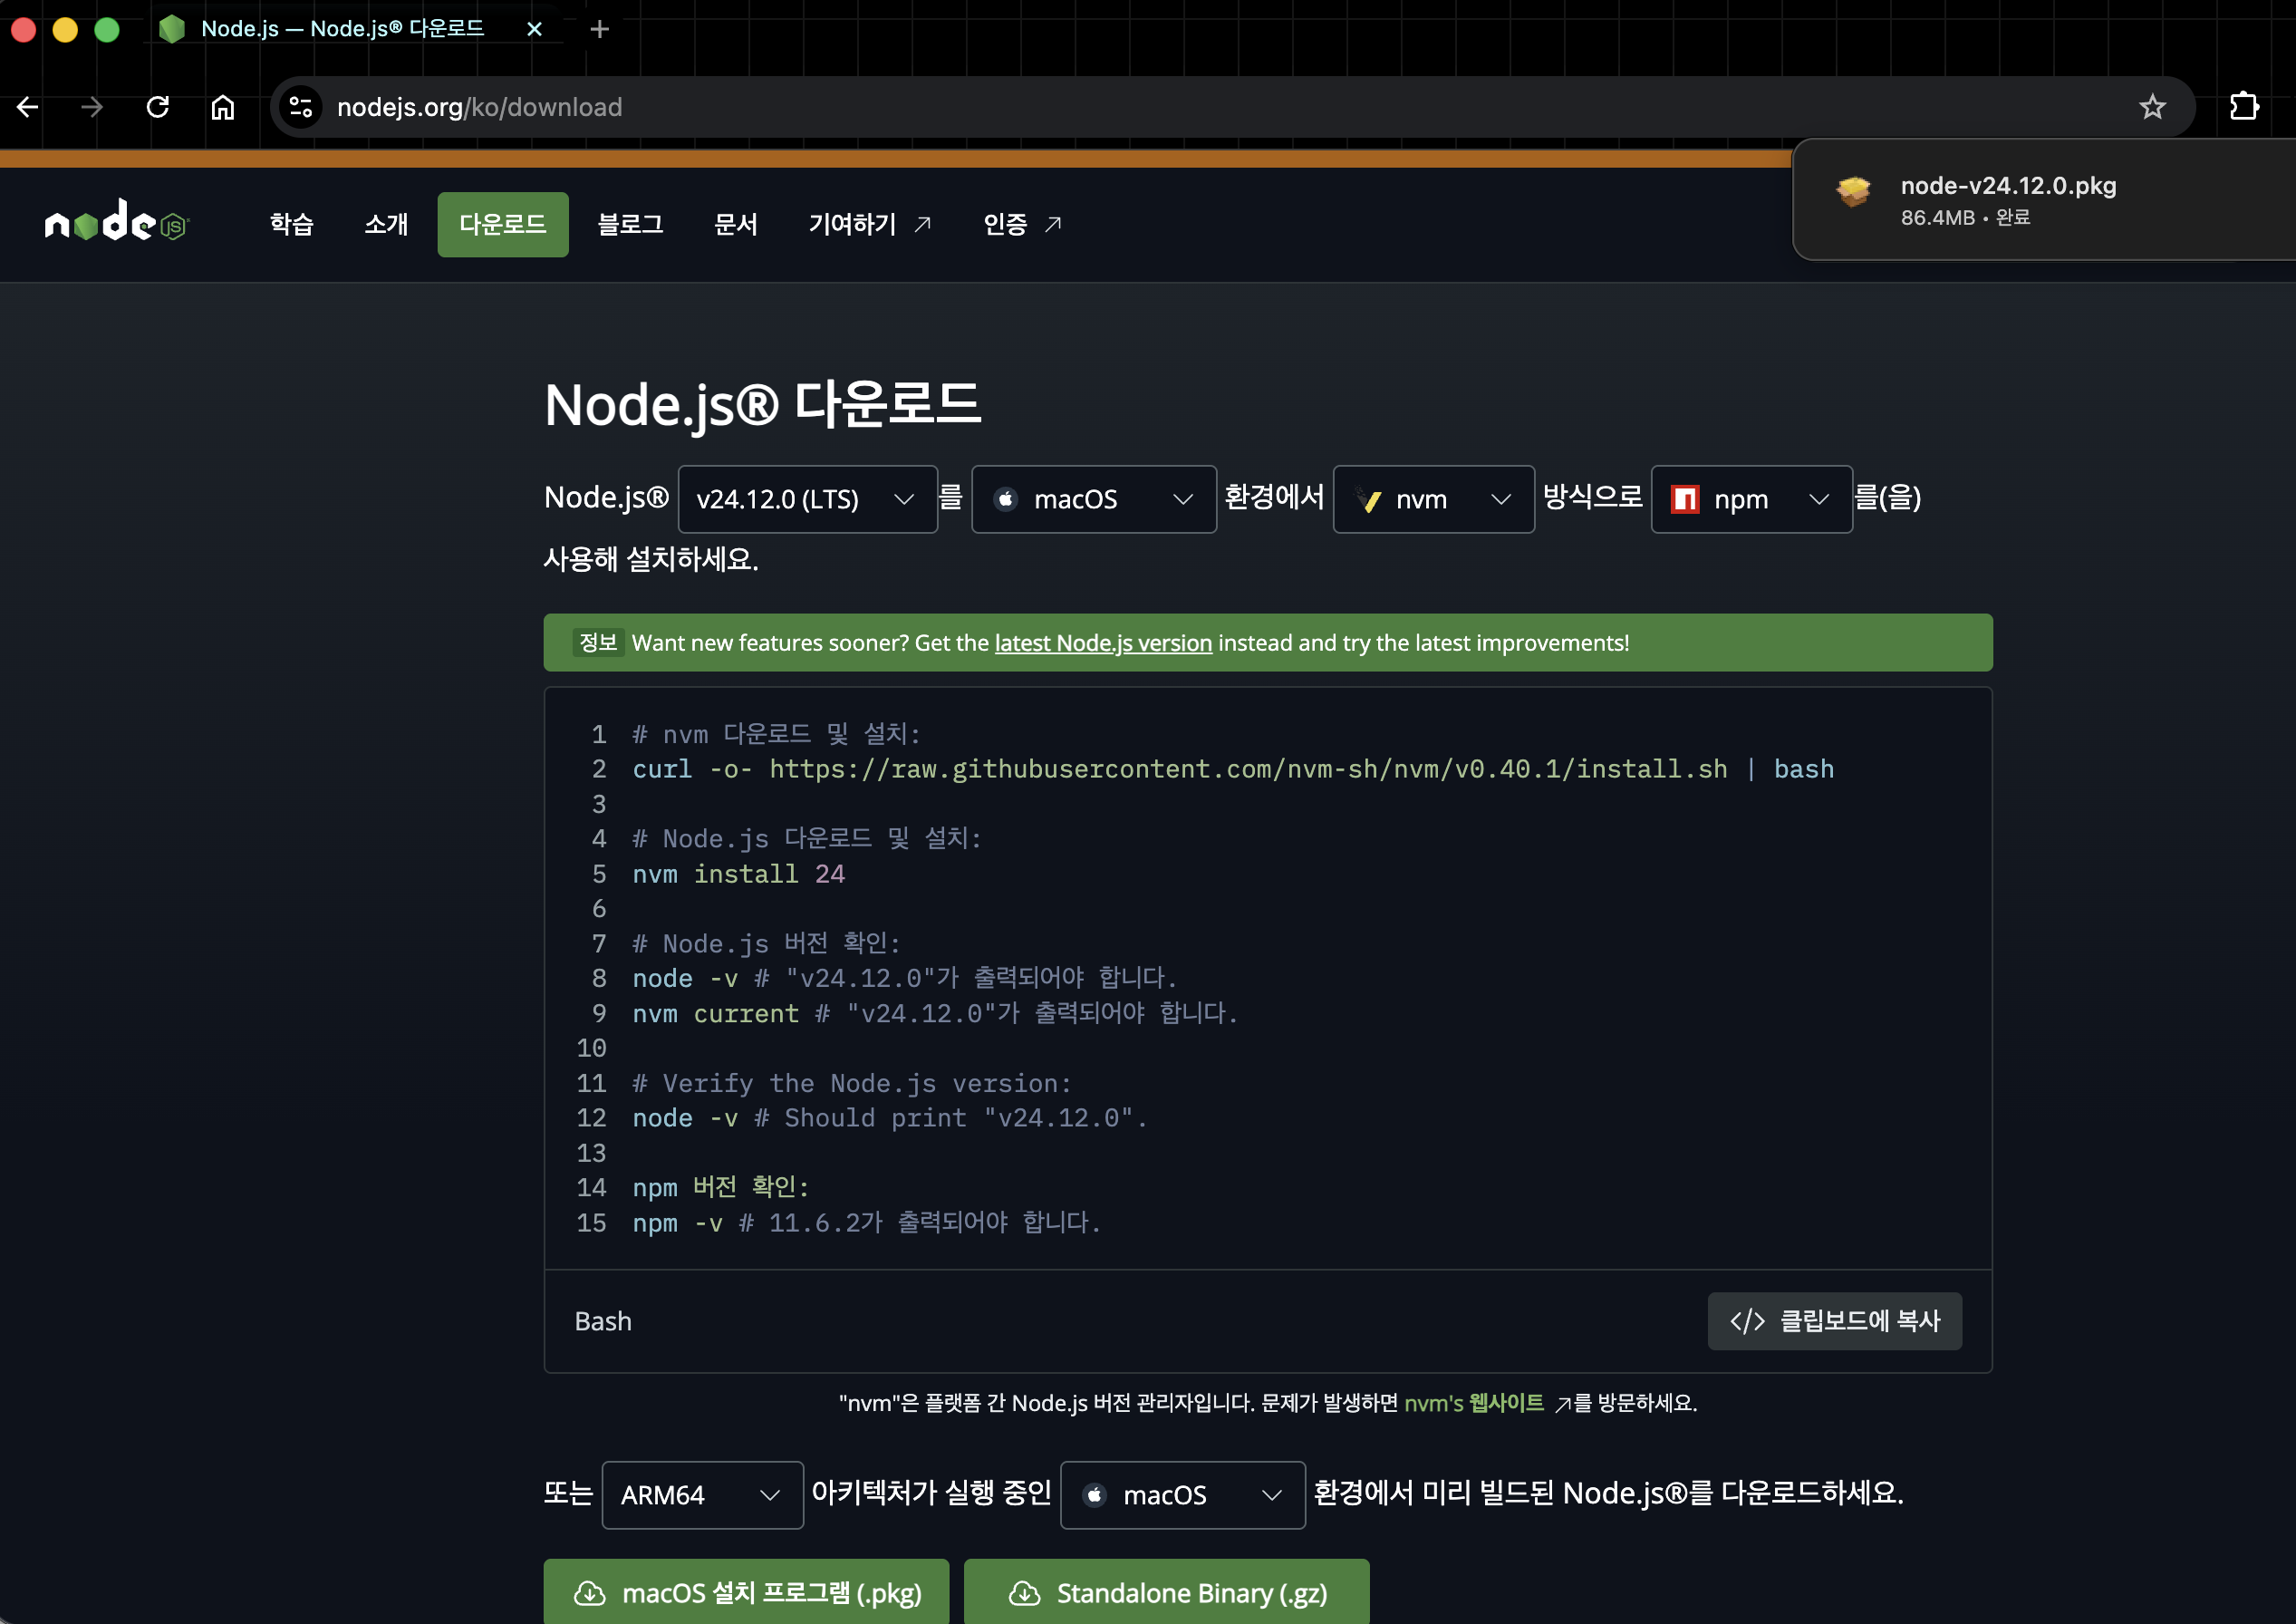Image resolution: width=2296 pixels, height=1624 pixels.
Task: Click the Node.js logo in header
Action: point(116,222)
